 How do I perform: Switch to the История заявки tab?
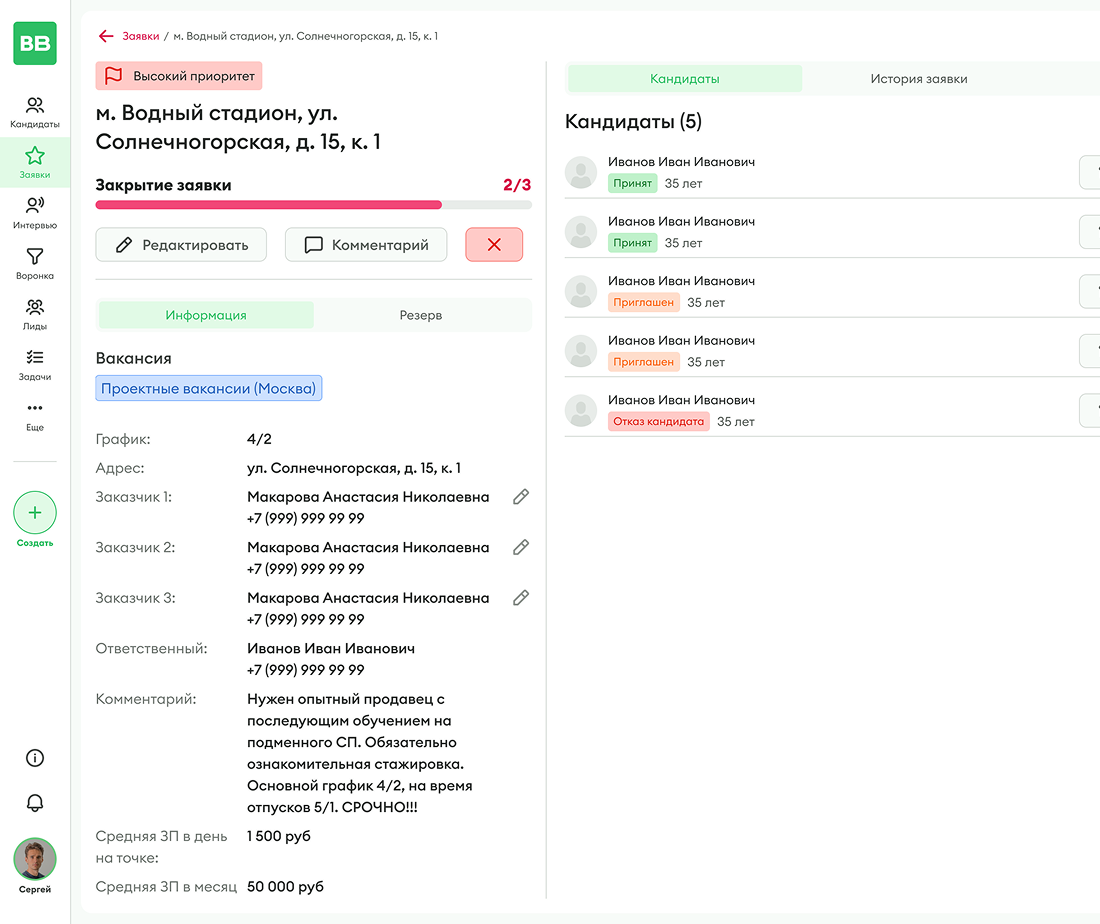pos(918,79)
